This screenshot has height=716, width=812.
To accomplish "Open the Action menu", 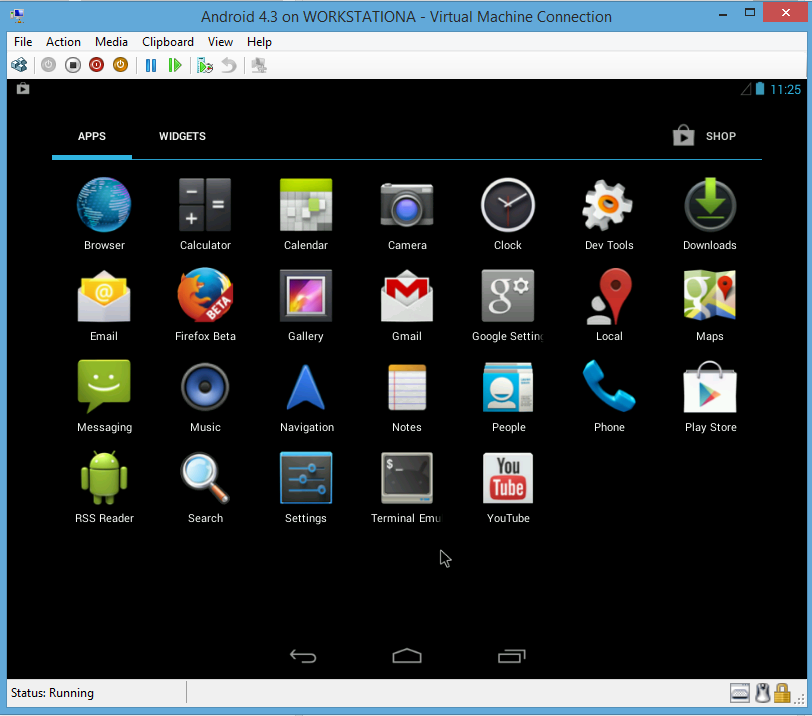I will tap(63, 42).
